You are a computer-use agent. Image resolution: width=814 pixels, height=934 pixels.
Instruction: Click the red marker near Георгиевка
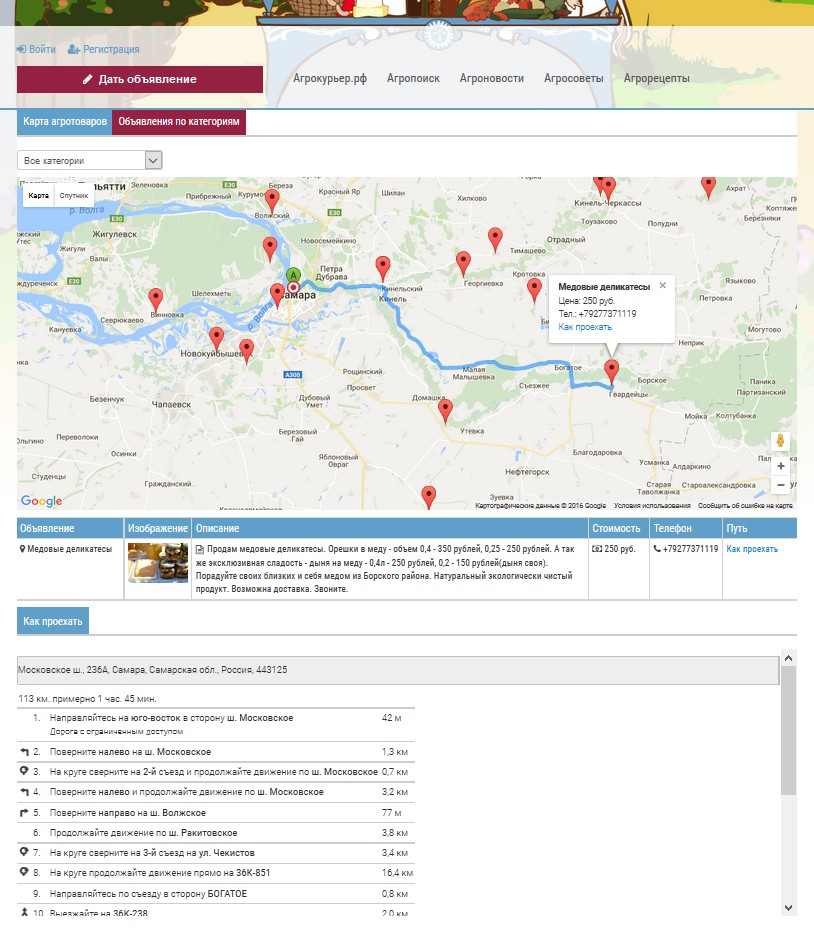[463, 263]
